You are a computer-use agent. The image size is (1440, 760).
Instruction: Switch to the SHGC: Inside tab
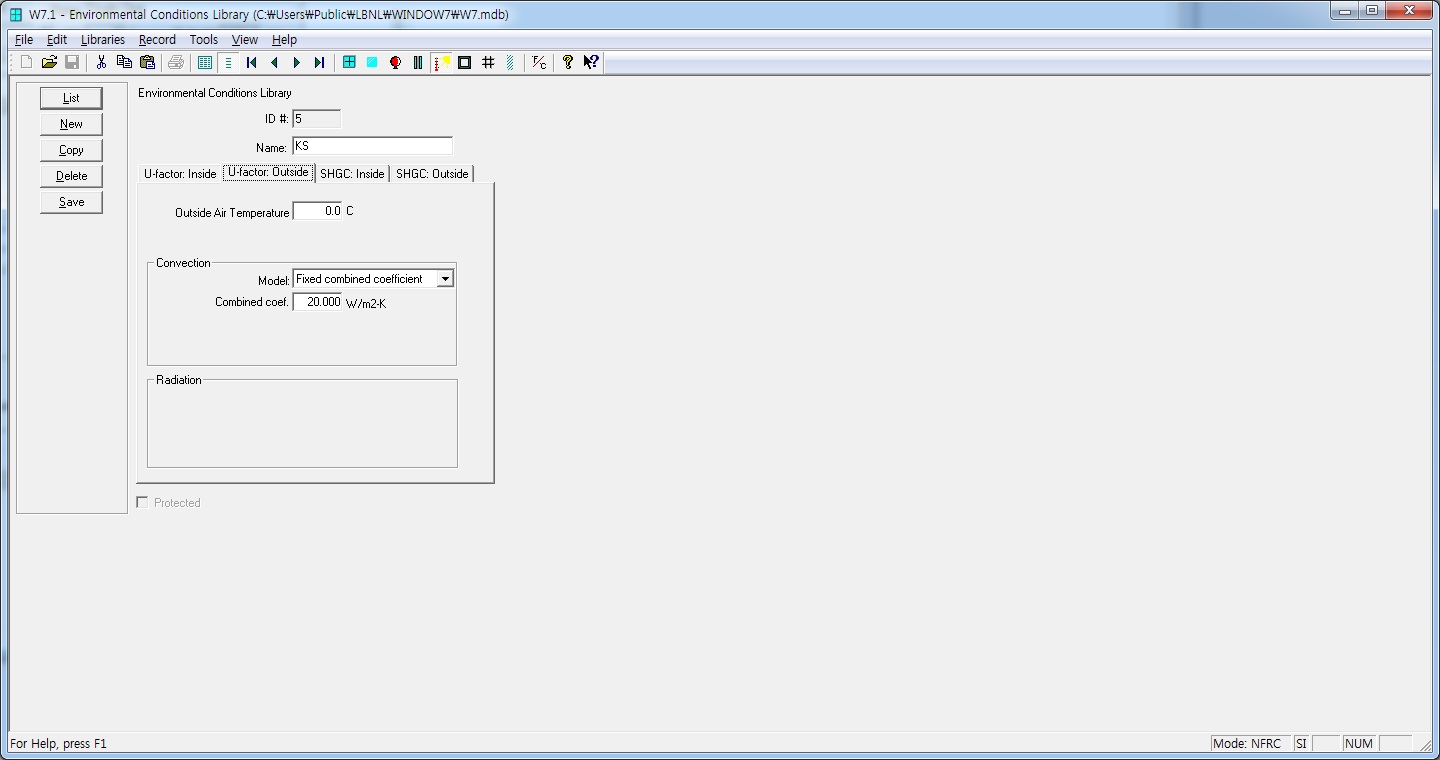[352, 174]
